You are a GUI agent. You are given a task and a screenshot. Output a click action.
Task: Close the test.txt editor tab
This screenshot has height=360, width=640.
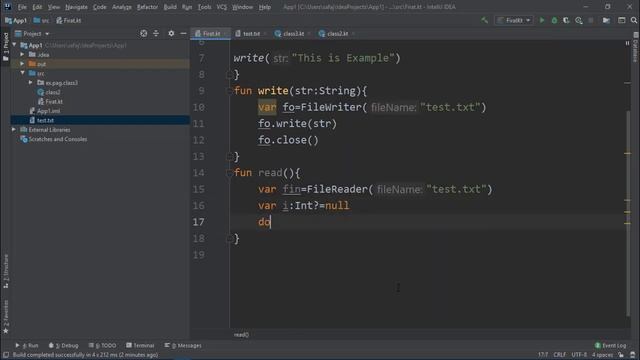[265, 33]
